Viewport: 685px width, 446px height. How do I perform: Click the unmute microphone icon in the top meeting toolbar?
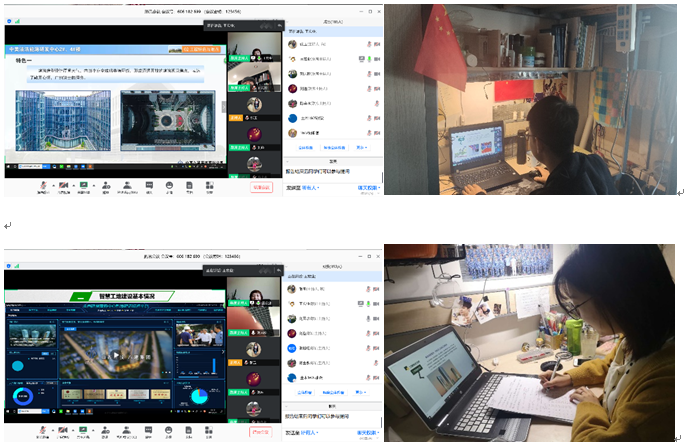(x=43, y=185)
